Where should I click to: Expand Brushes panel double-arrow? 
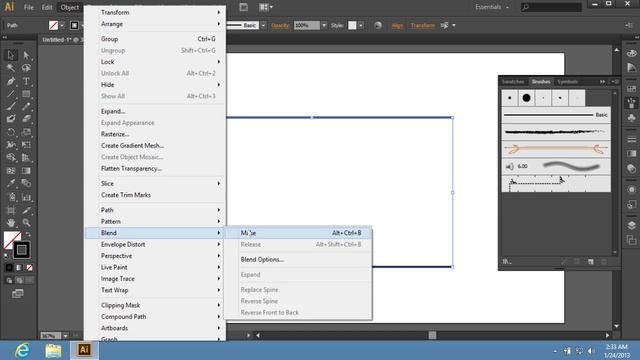(602, 82)
